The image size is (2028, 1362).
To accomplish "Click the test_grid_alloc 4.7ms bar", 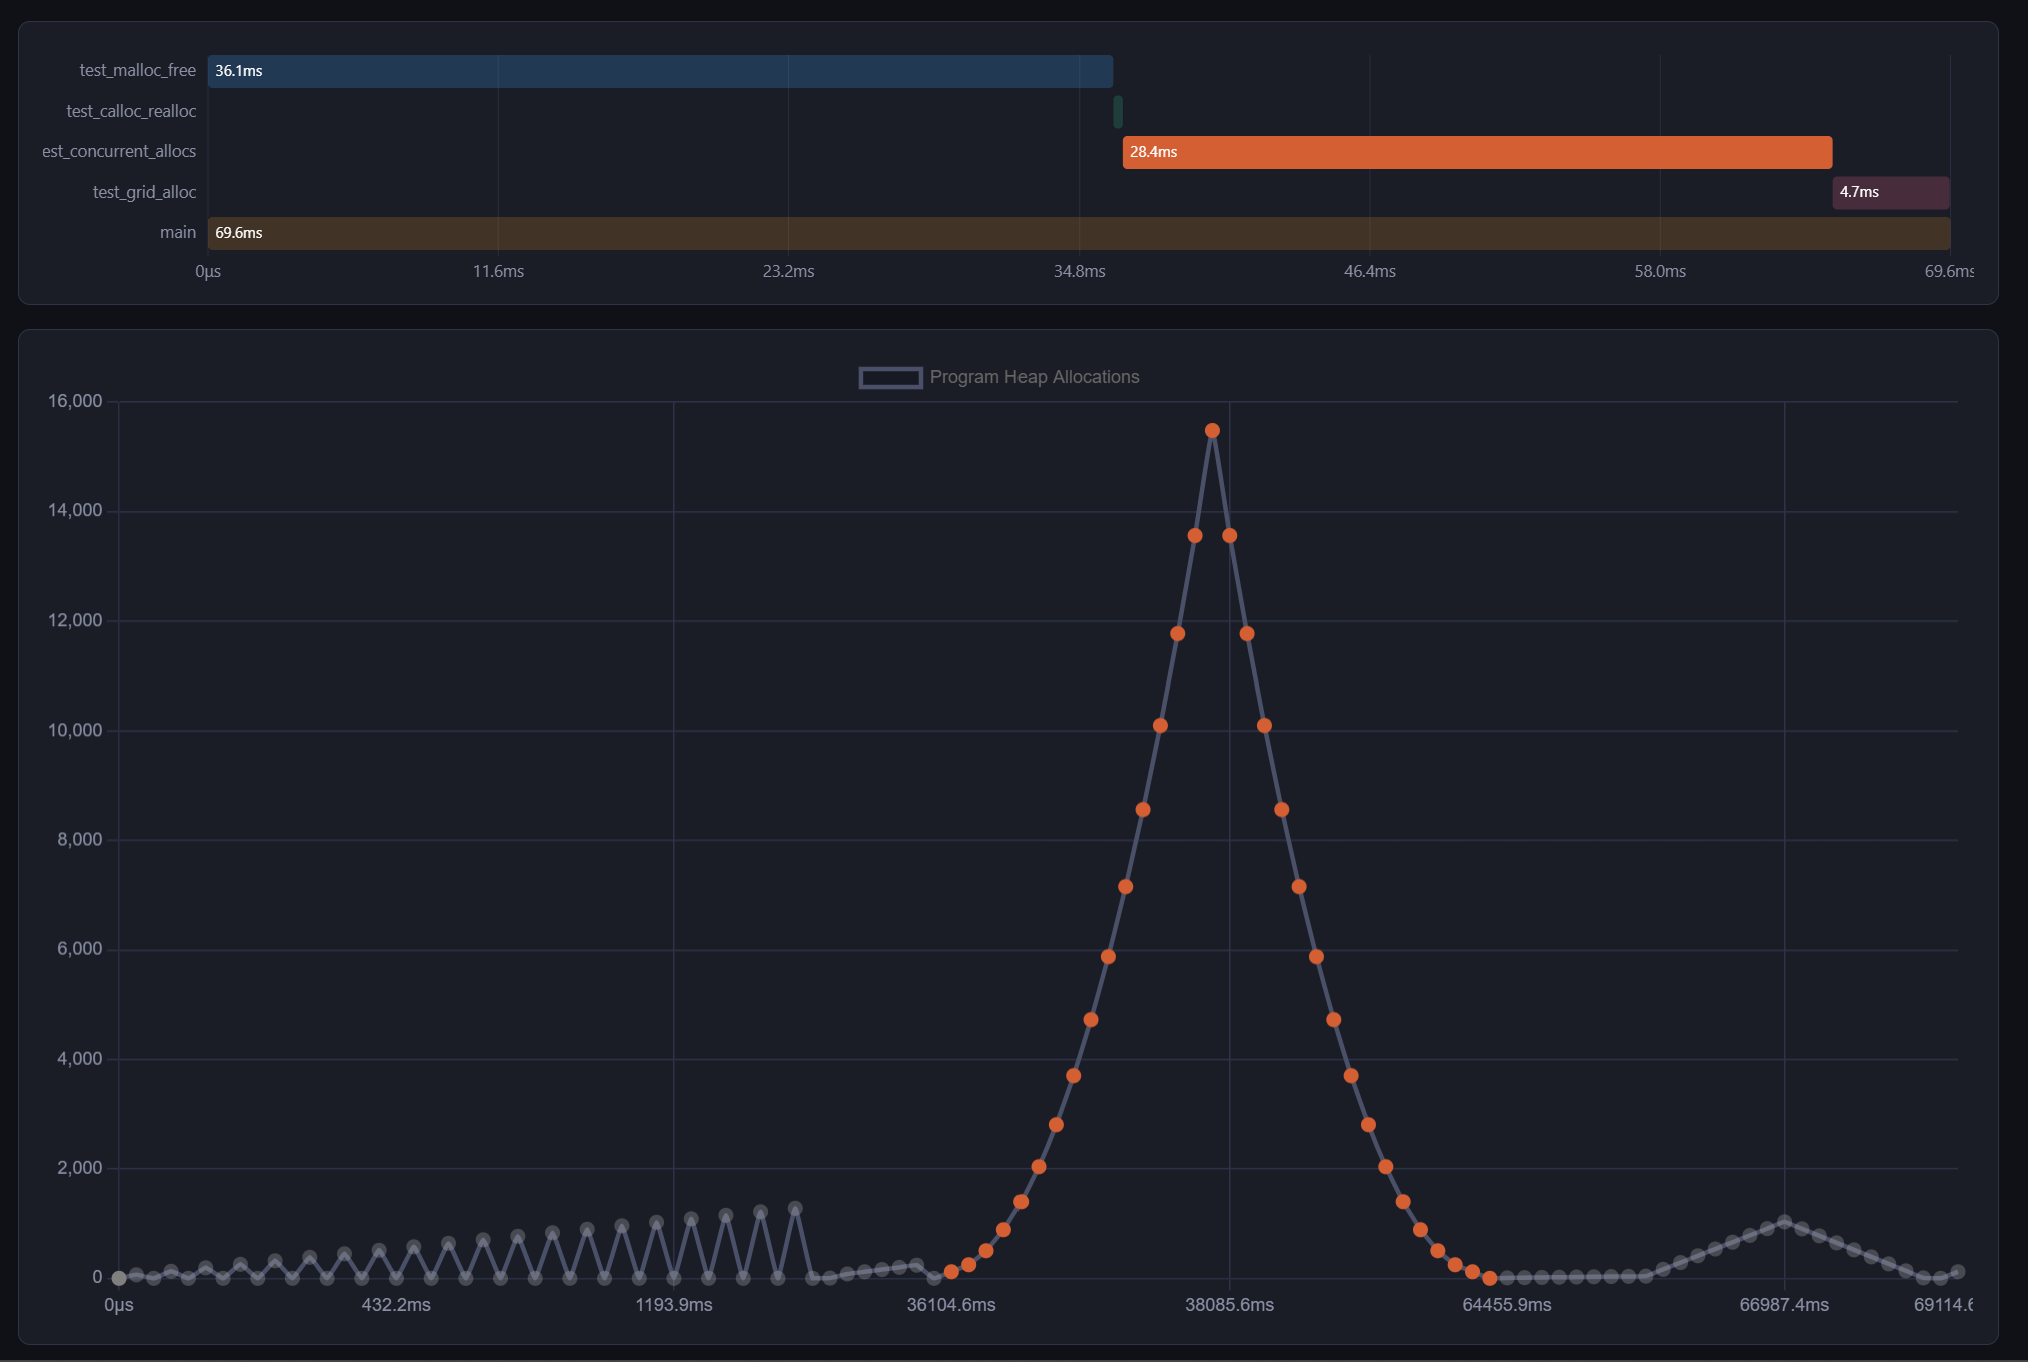I will click(1890, 193).
